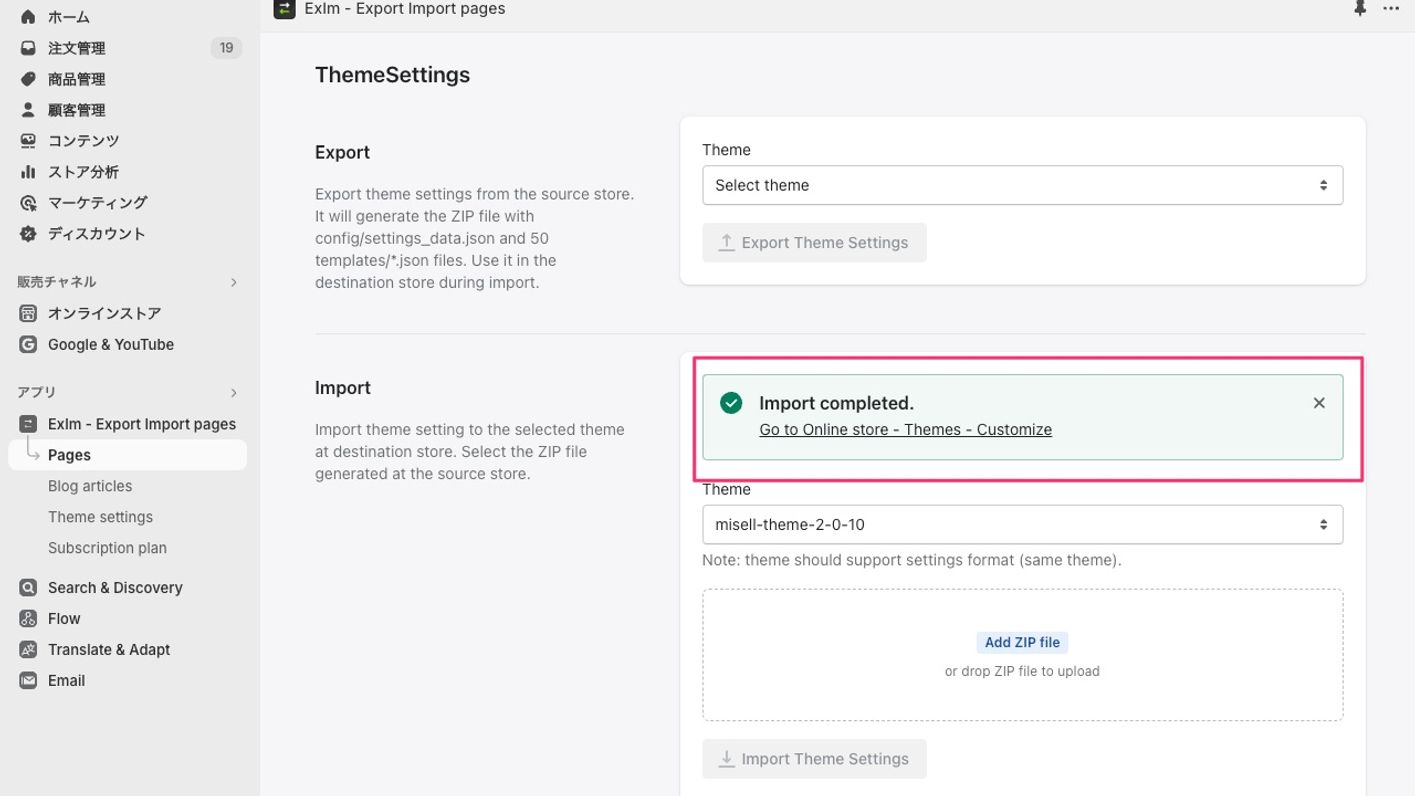Click the Google & YouTube icon
This screenshot has width=1415, height=796.
pos(28,344)
